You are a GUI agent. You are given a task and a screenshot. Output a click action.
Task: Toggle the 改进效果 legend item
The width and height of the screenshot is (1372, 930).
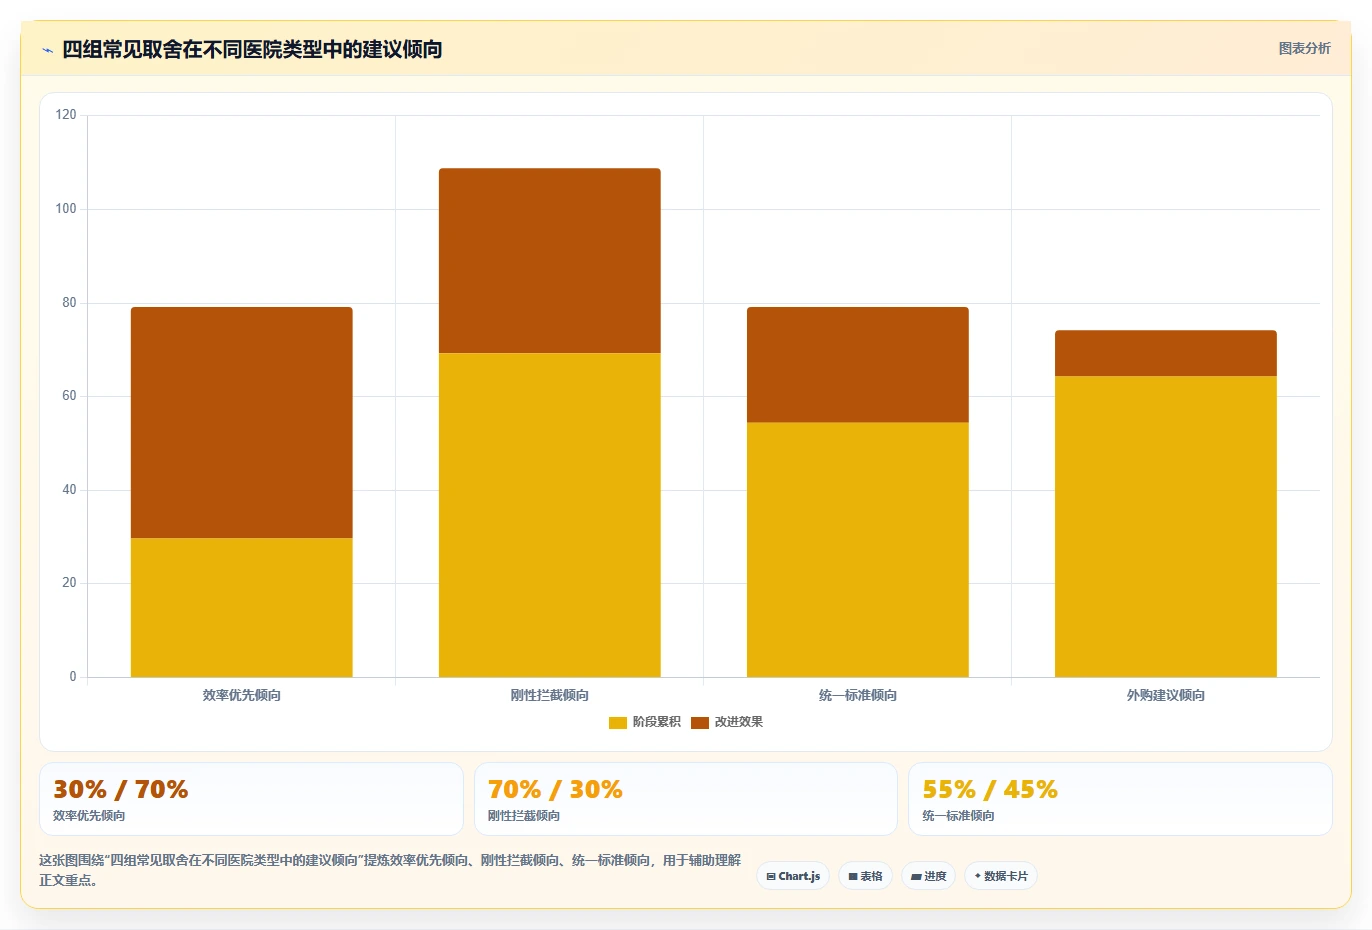[x=727, y=722]
